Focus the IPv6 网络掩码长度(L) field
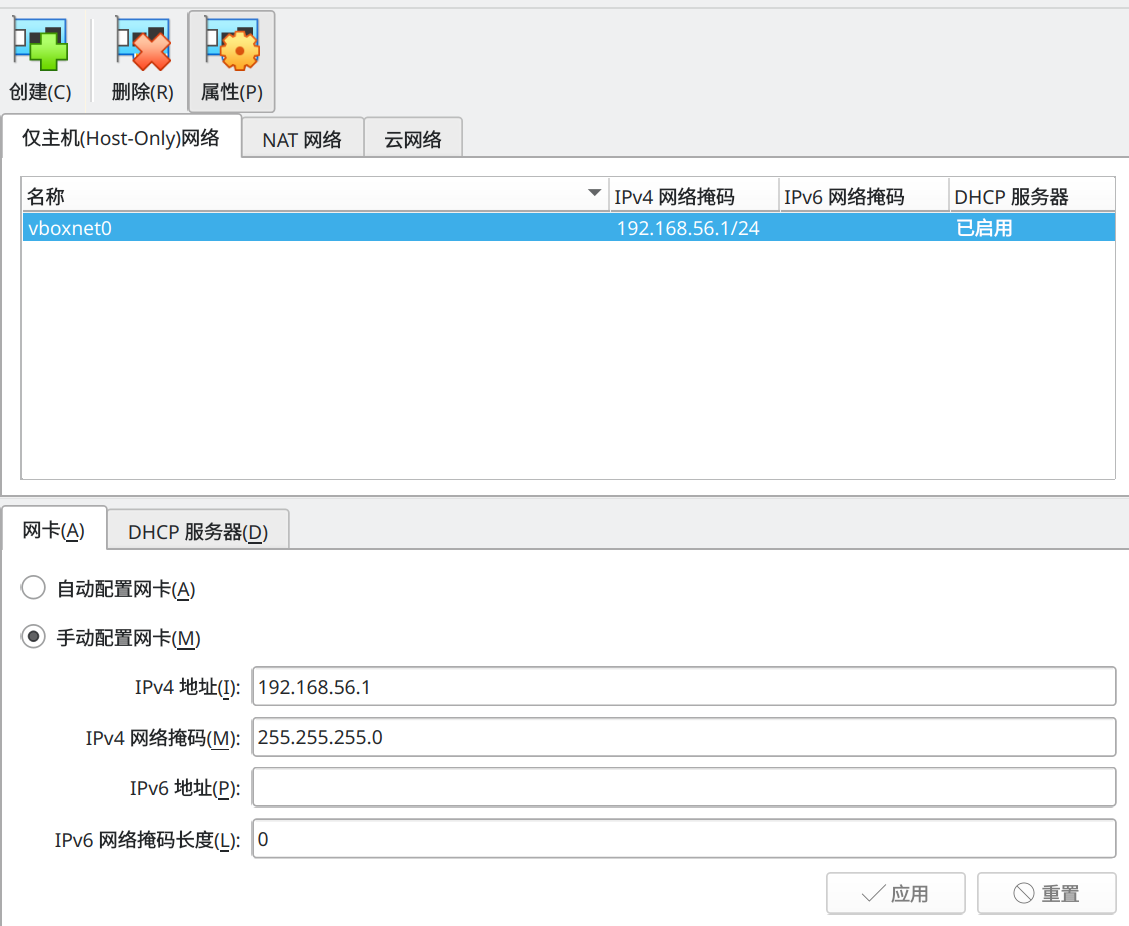This screenshot has width=1129, height=926. click(x=684, y=838)
